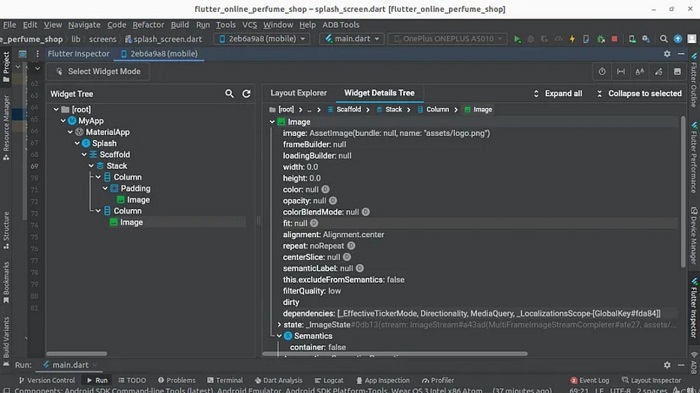Toggle Slow Animations stopwatch button
This screenshot has width=700, height=393.
click(x=602, y=71)
